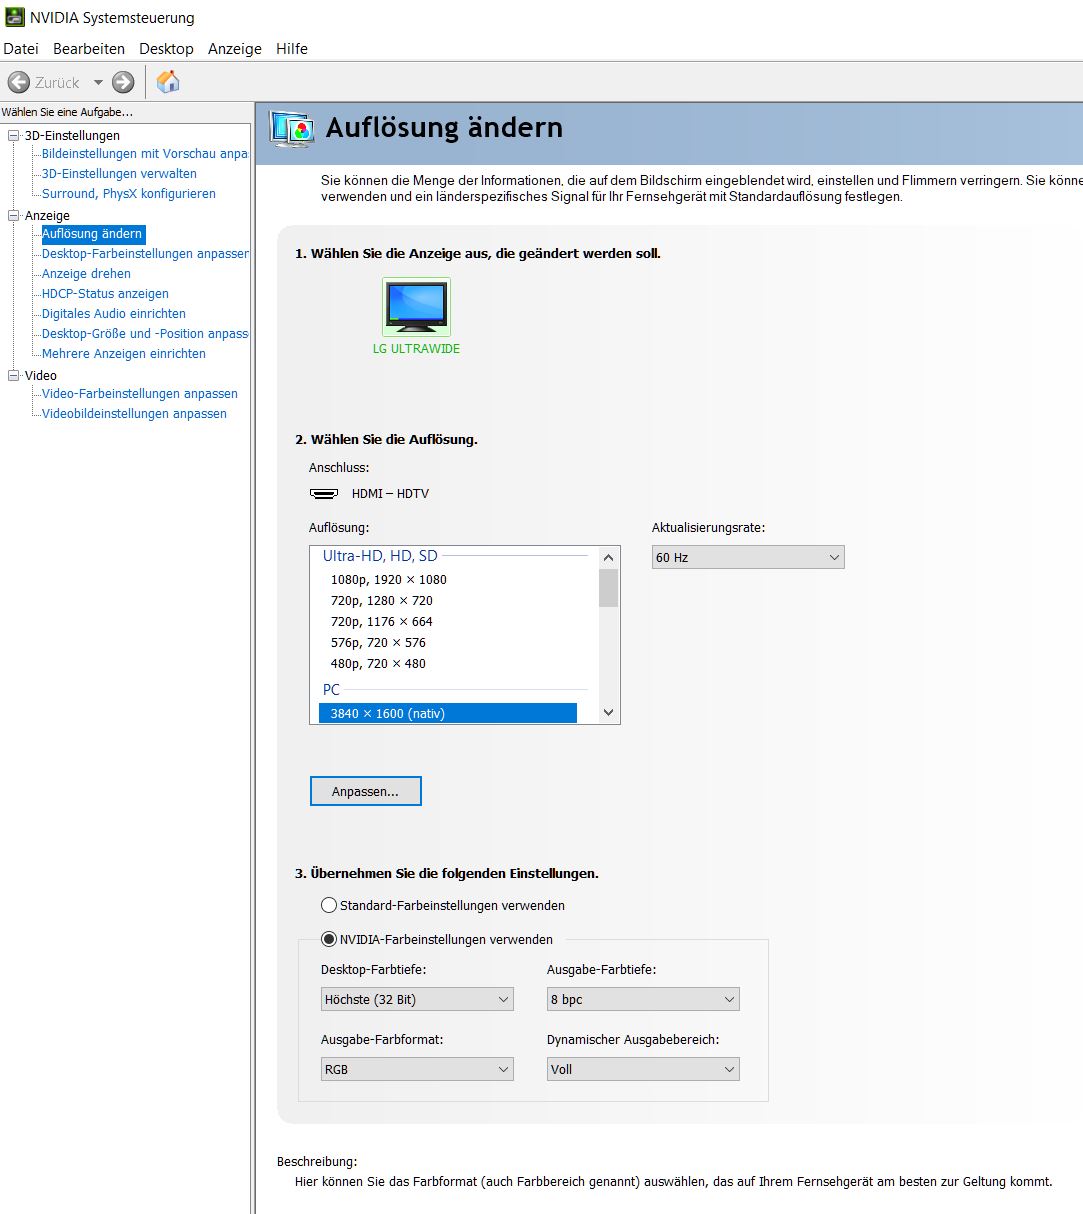The width and height of the screenshot is (1083, 1214).
Task: Open the Aktualisierungsrate 60 Hz dropdown
Action: [x=747, y=557]
